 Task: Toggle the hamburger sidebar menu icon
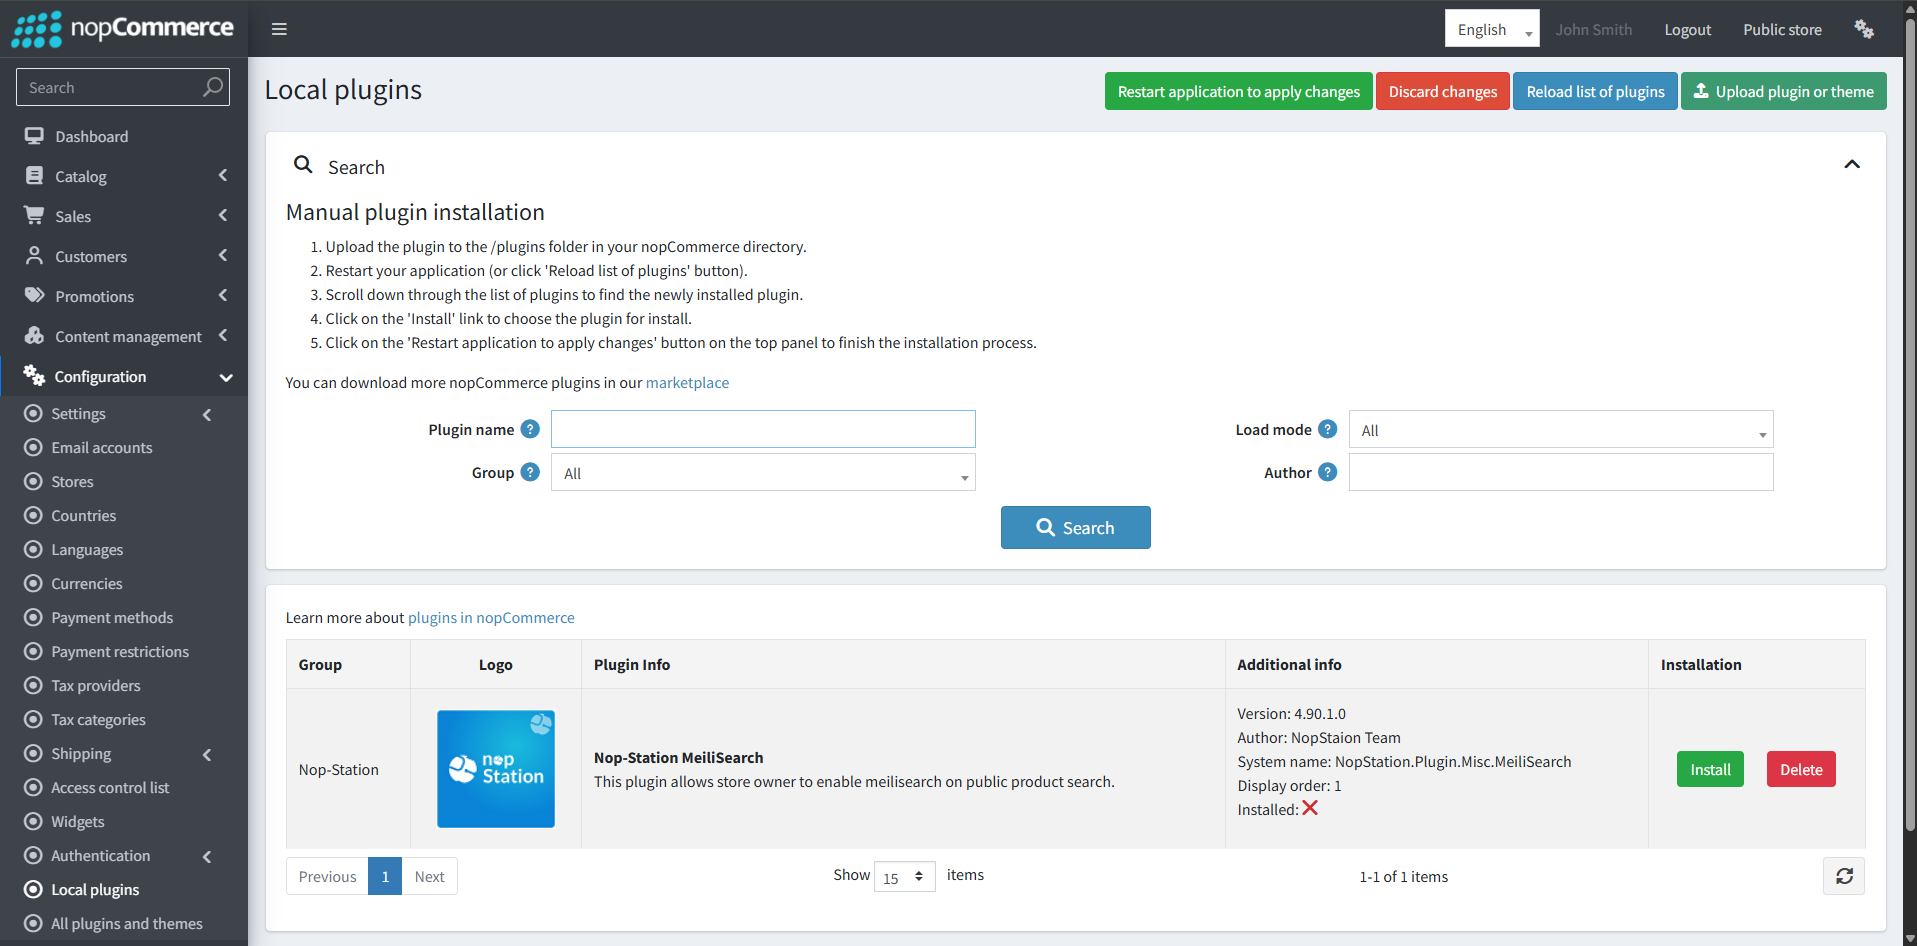[x=279, y=29]
